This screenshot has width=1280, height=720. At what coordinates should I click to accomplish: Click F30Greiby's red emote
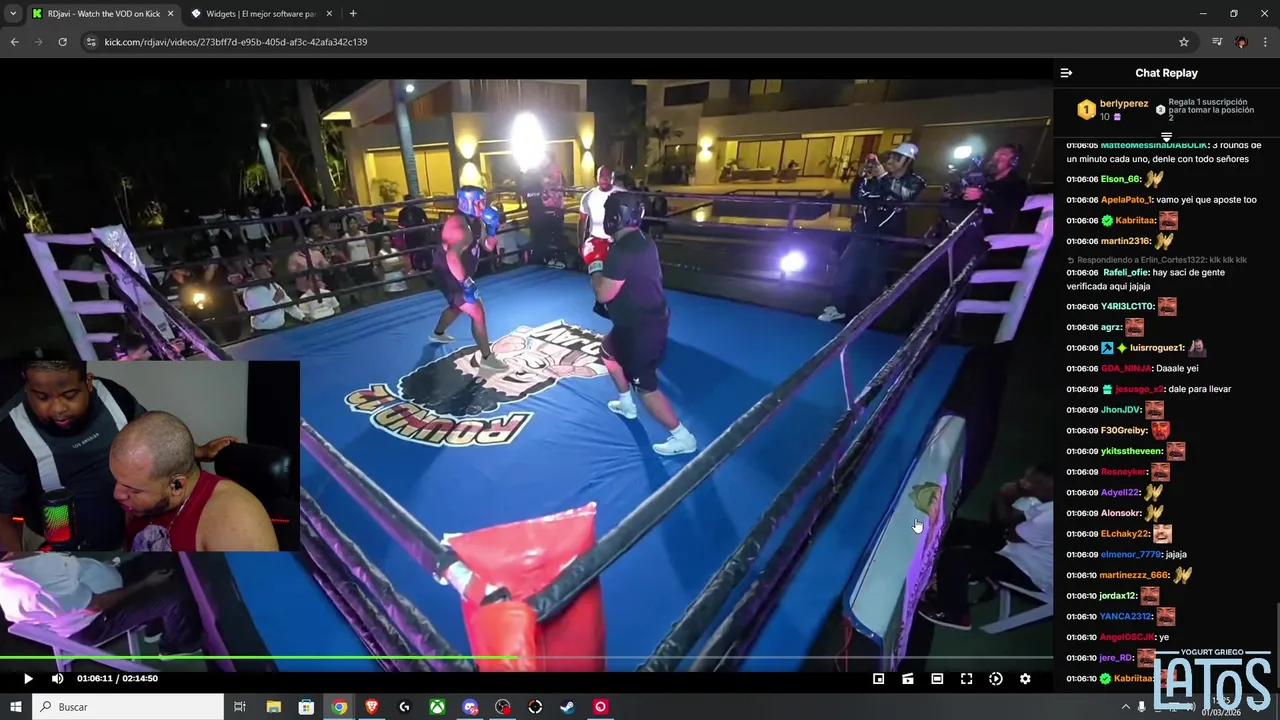tap(1160, 431)
